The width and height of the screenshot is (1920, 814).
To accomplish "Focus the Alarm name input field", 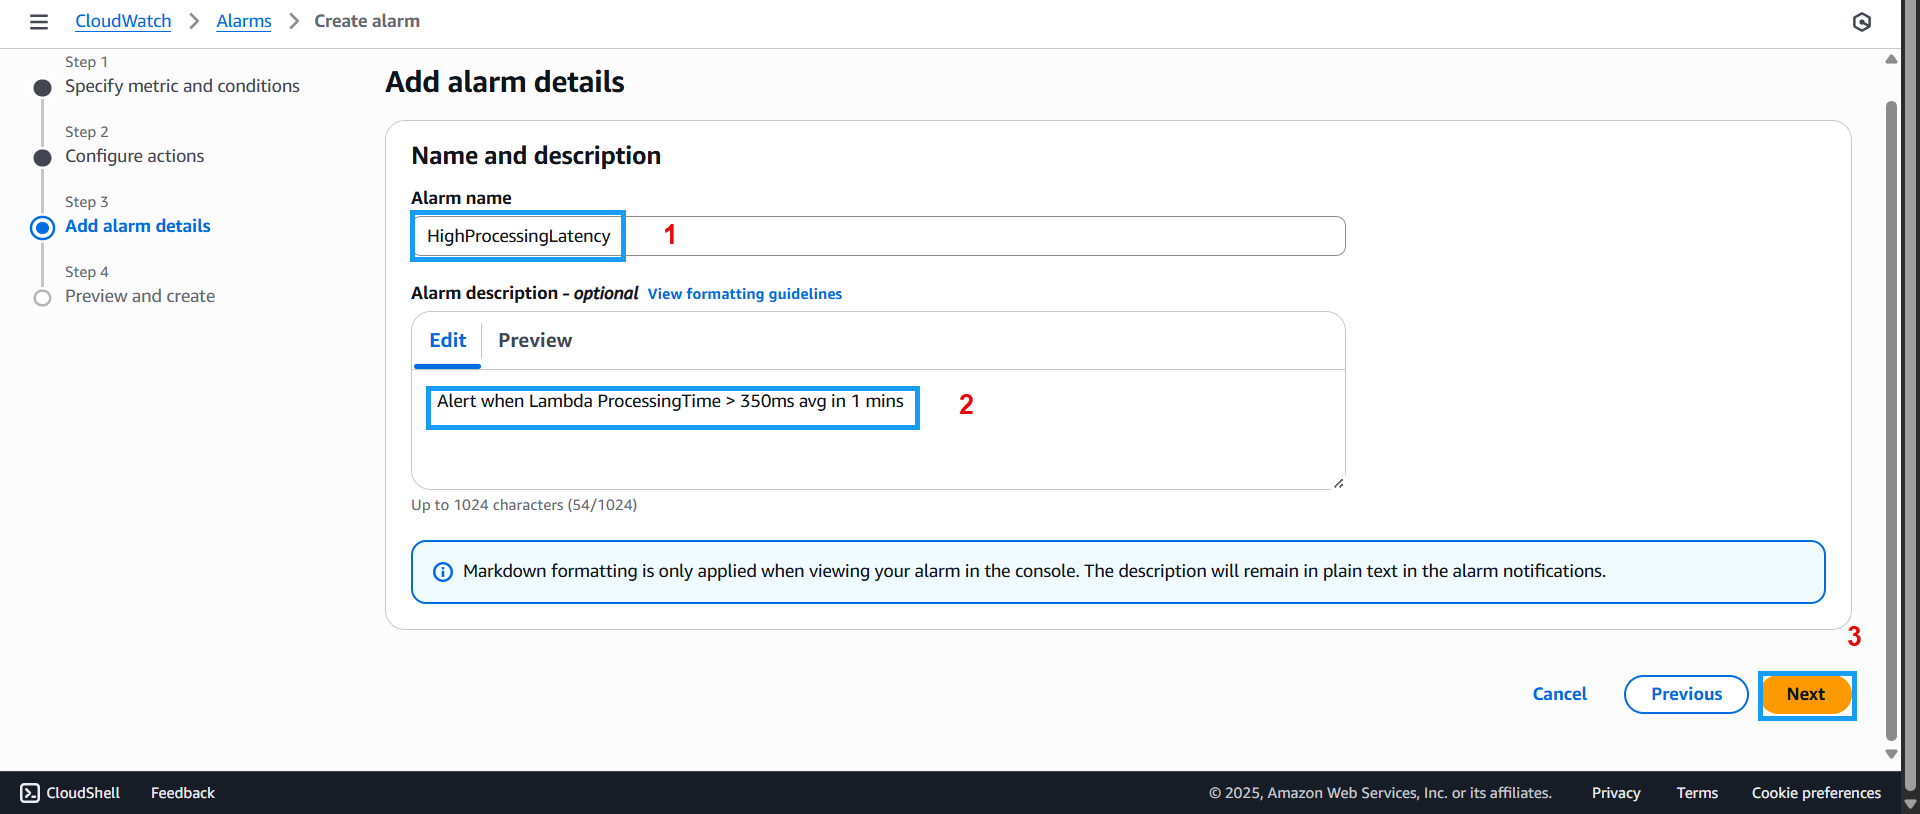I will coord(980,236).
